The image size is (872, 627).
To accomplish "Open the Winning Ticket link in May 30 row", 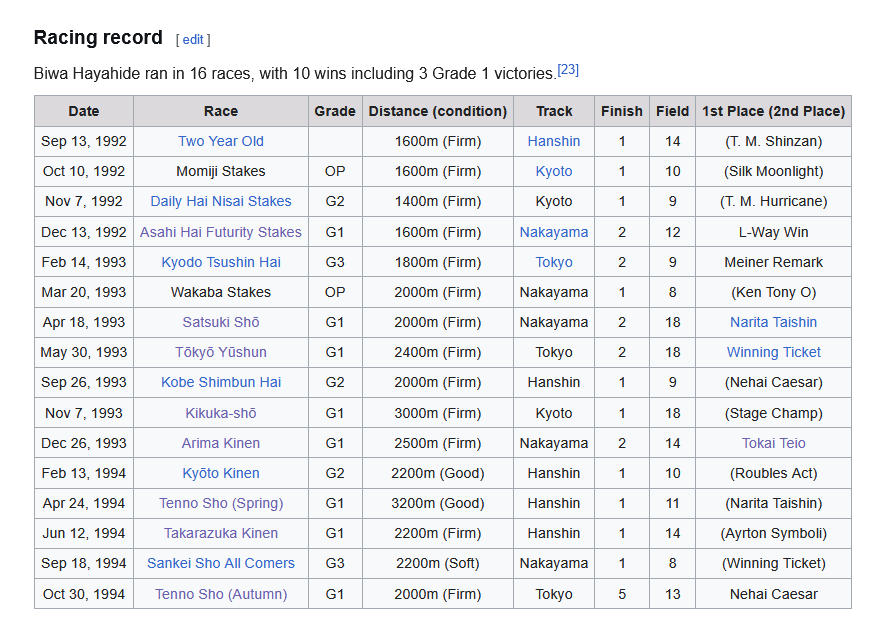I will point(774,352).
